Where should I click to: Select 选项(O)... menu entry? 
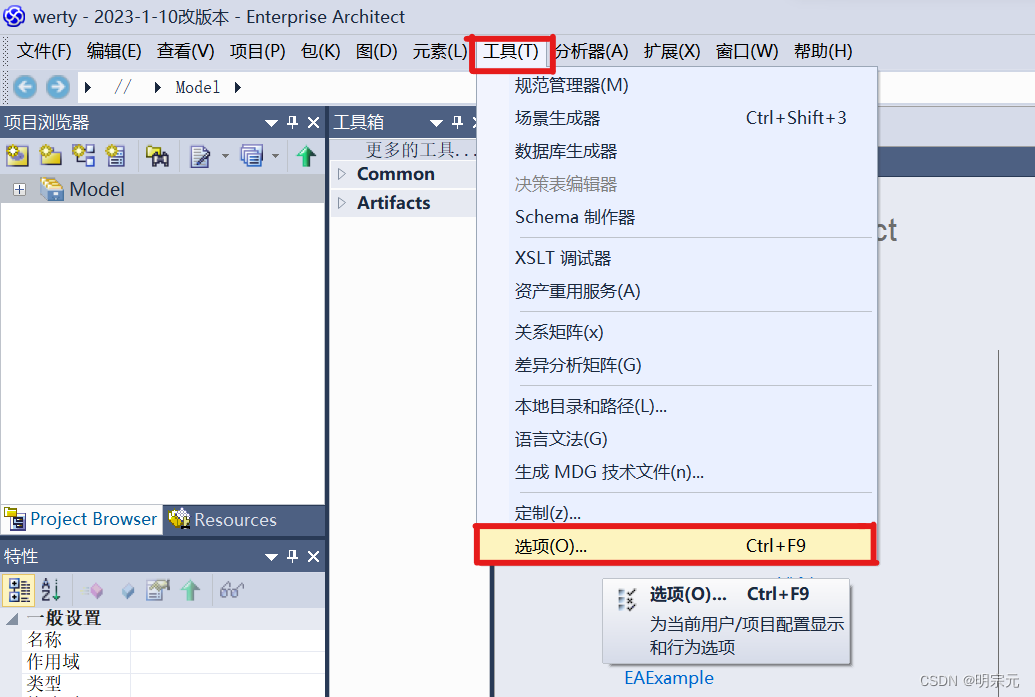coord(677,546)
